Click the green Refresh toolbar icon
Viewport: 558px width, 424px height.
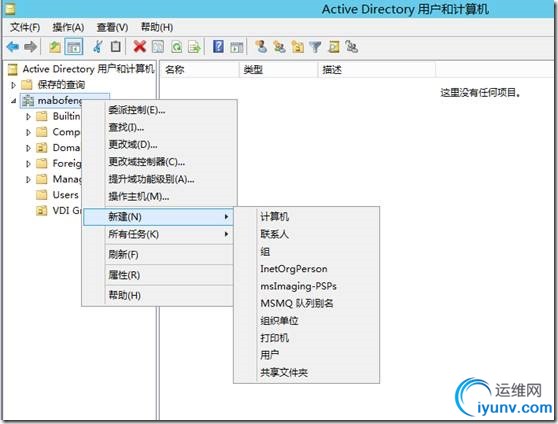[177, 47]
